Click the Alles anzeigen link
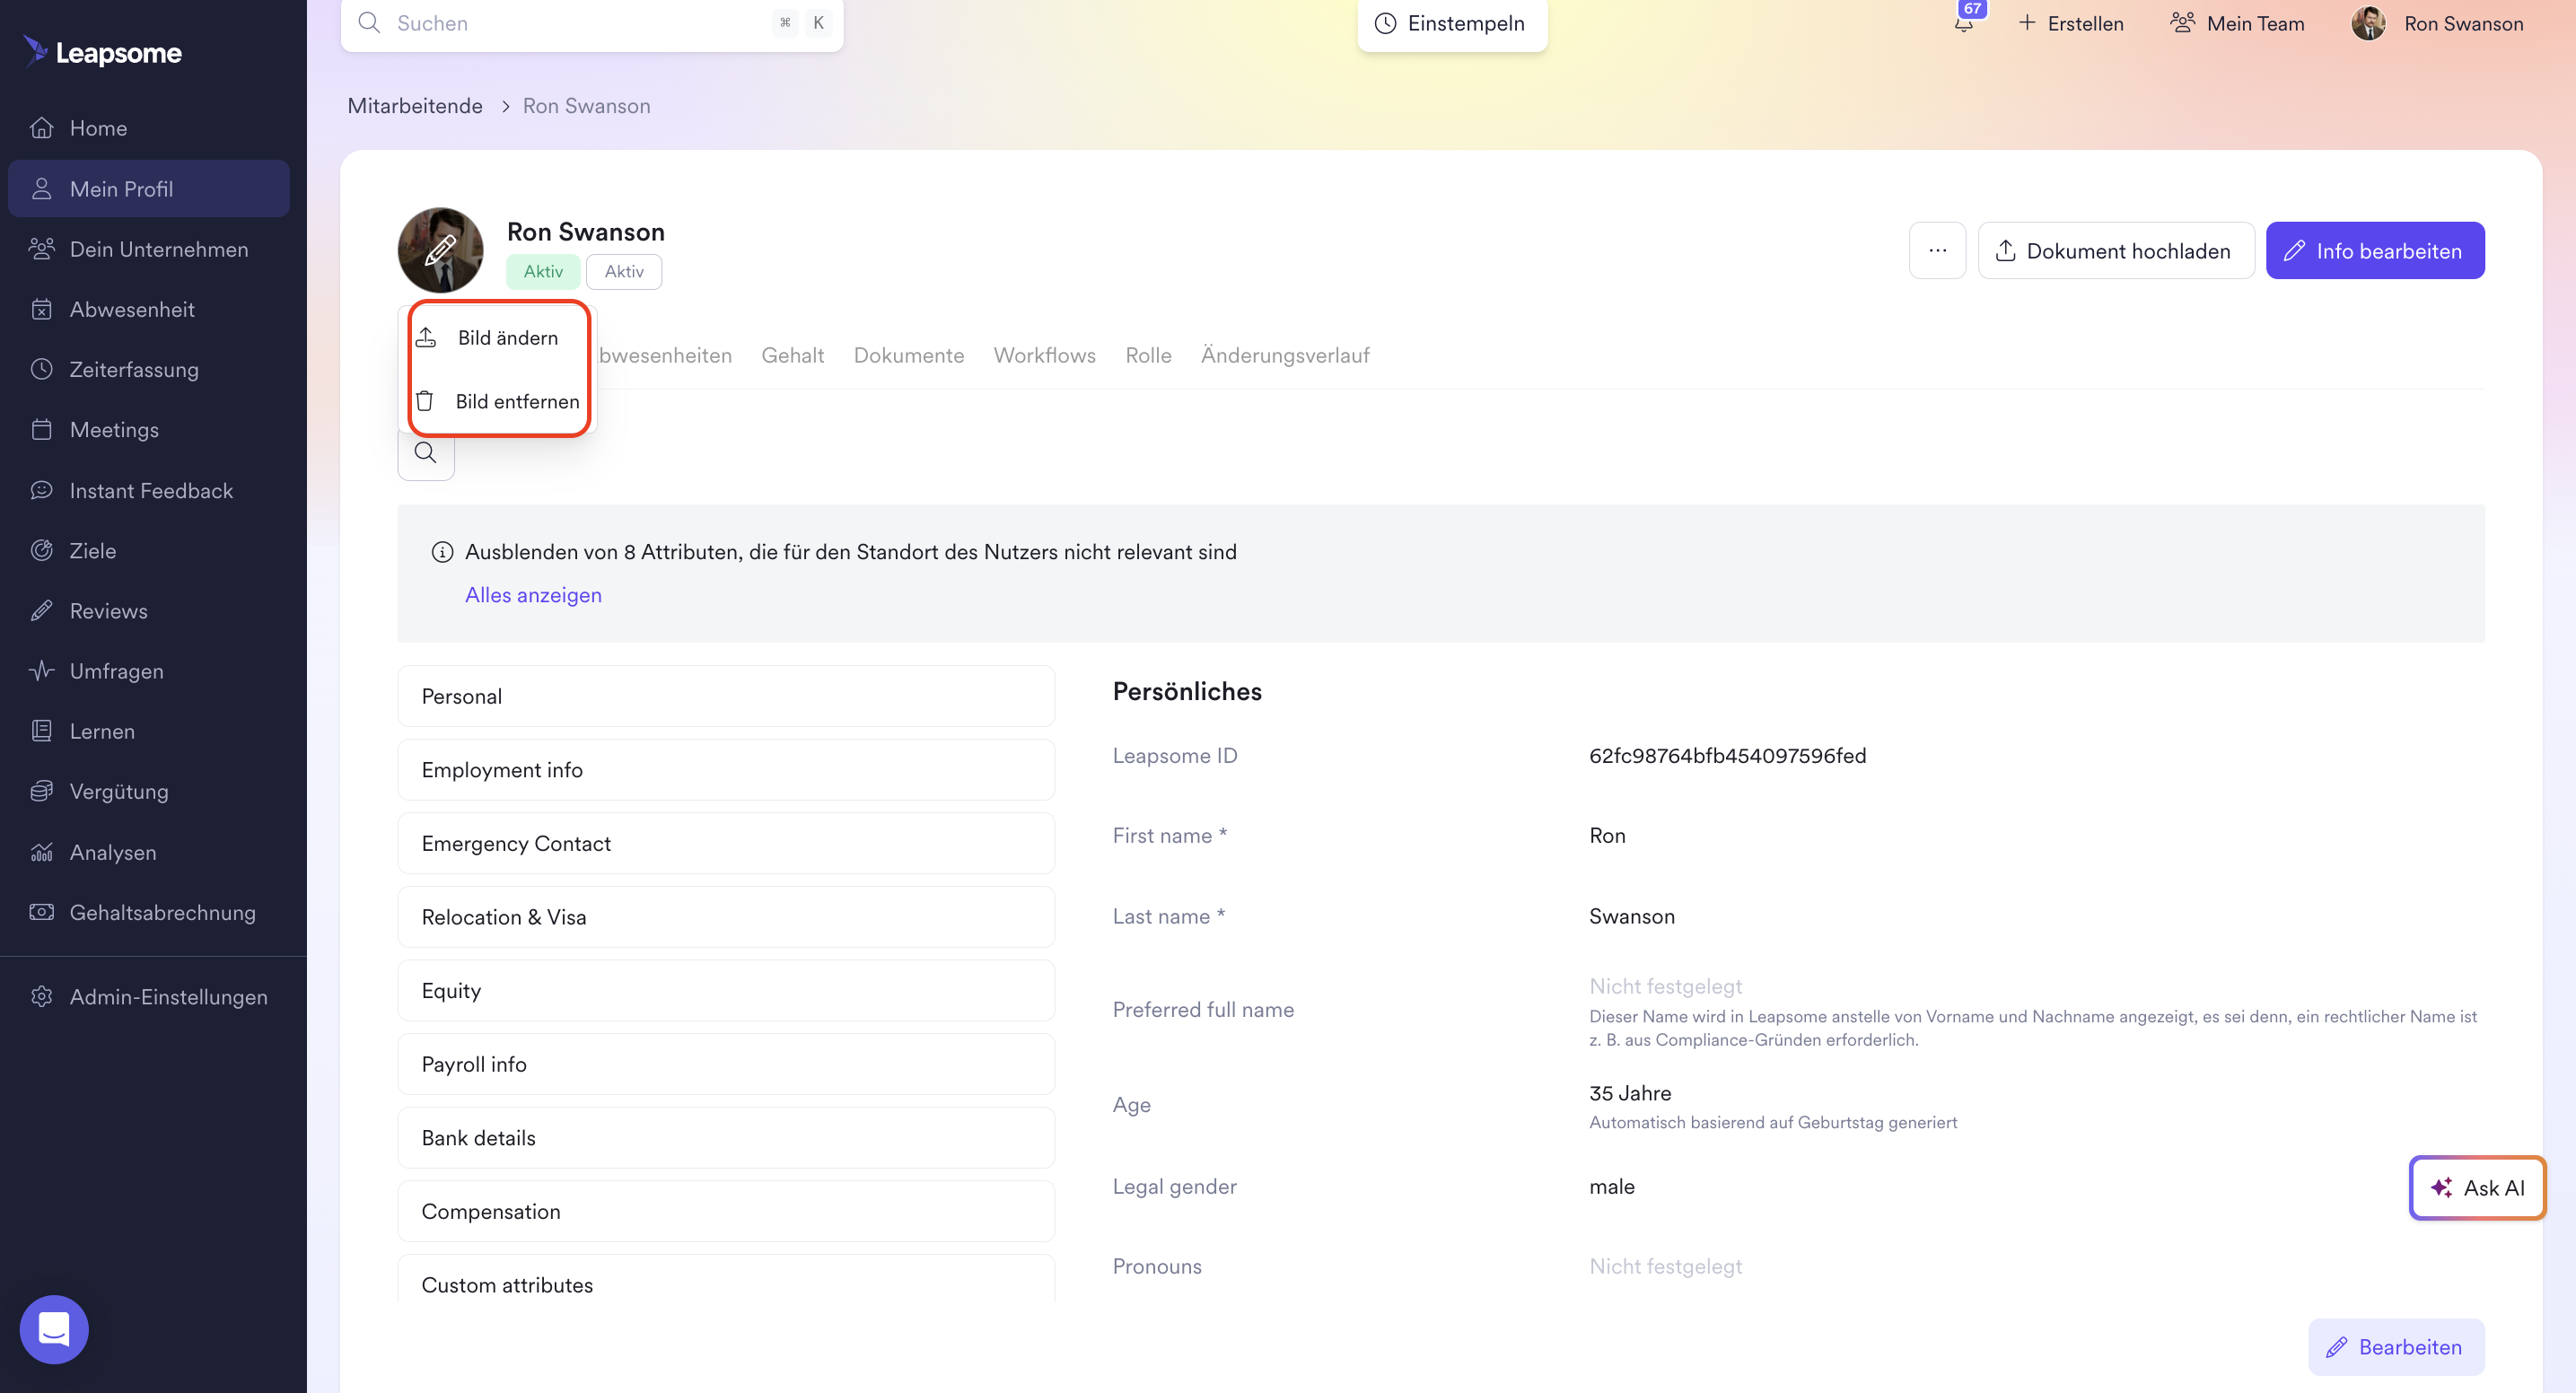 tap(533, 594)
